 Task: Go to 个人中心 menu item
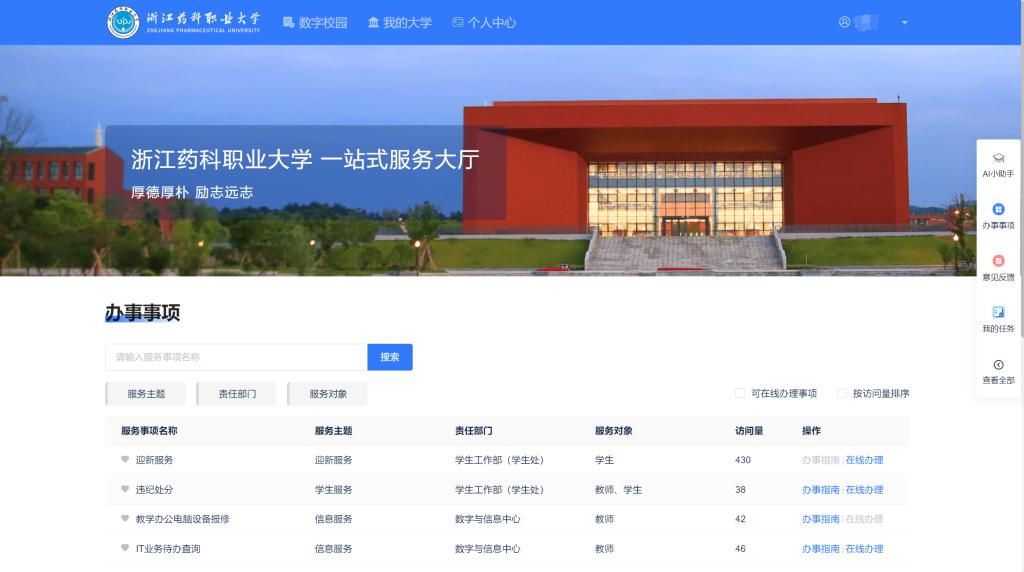tap(484, 22)
